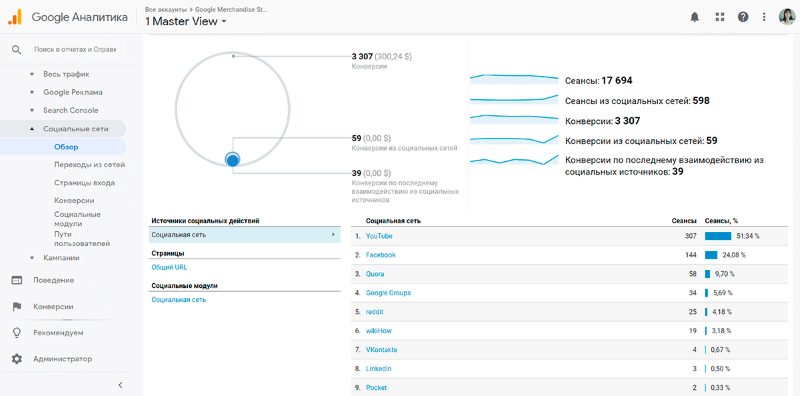This screenshot has width=800, height=396.
Task: Open the wikiHow social network link
Action: click(x=379, y=331)
